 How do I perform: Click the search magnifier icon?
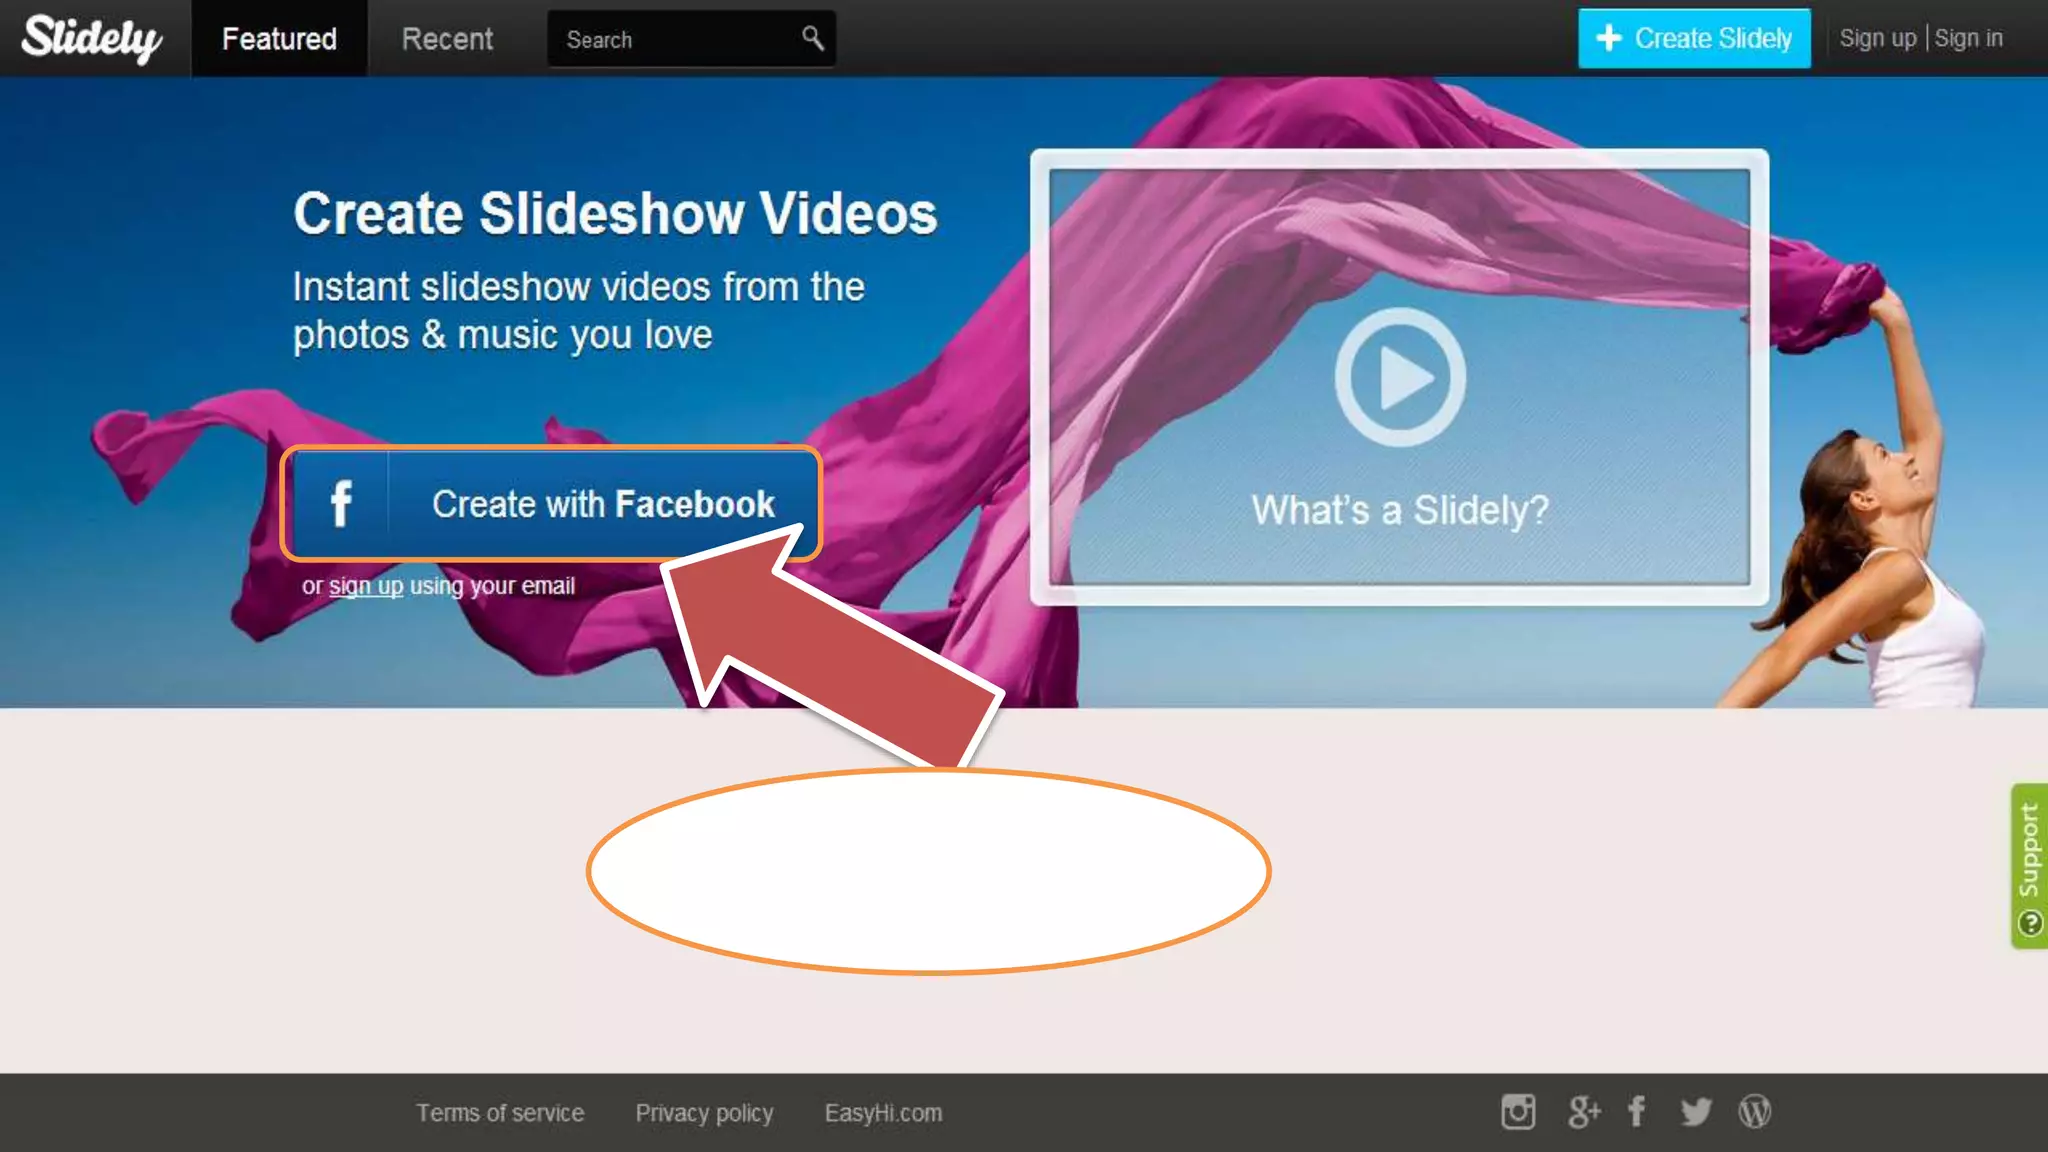812,38
